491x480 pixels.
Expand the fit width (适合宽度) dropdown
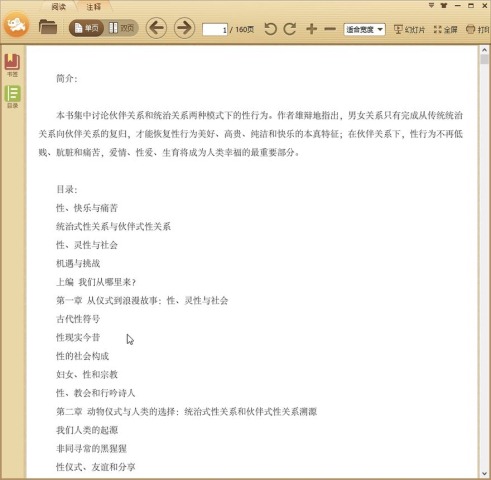click(x=364, y=29)
